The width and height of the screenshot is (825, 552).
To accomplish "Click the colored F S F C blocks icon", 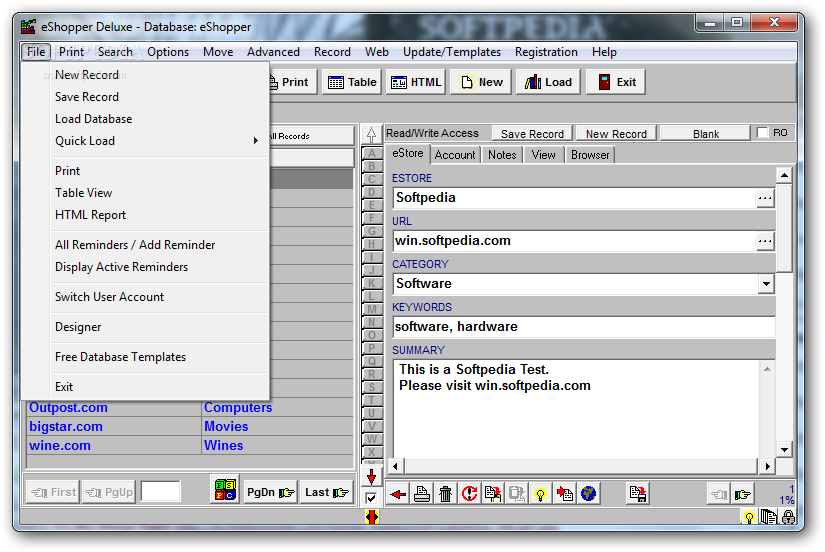I will click(225, 489).
